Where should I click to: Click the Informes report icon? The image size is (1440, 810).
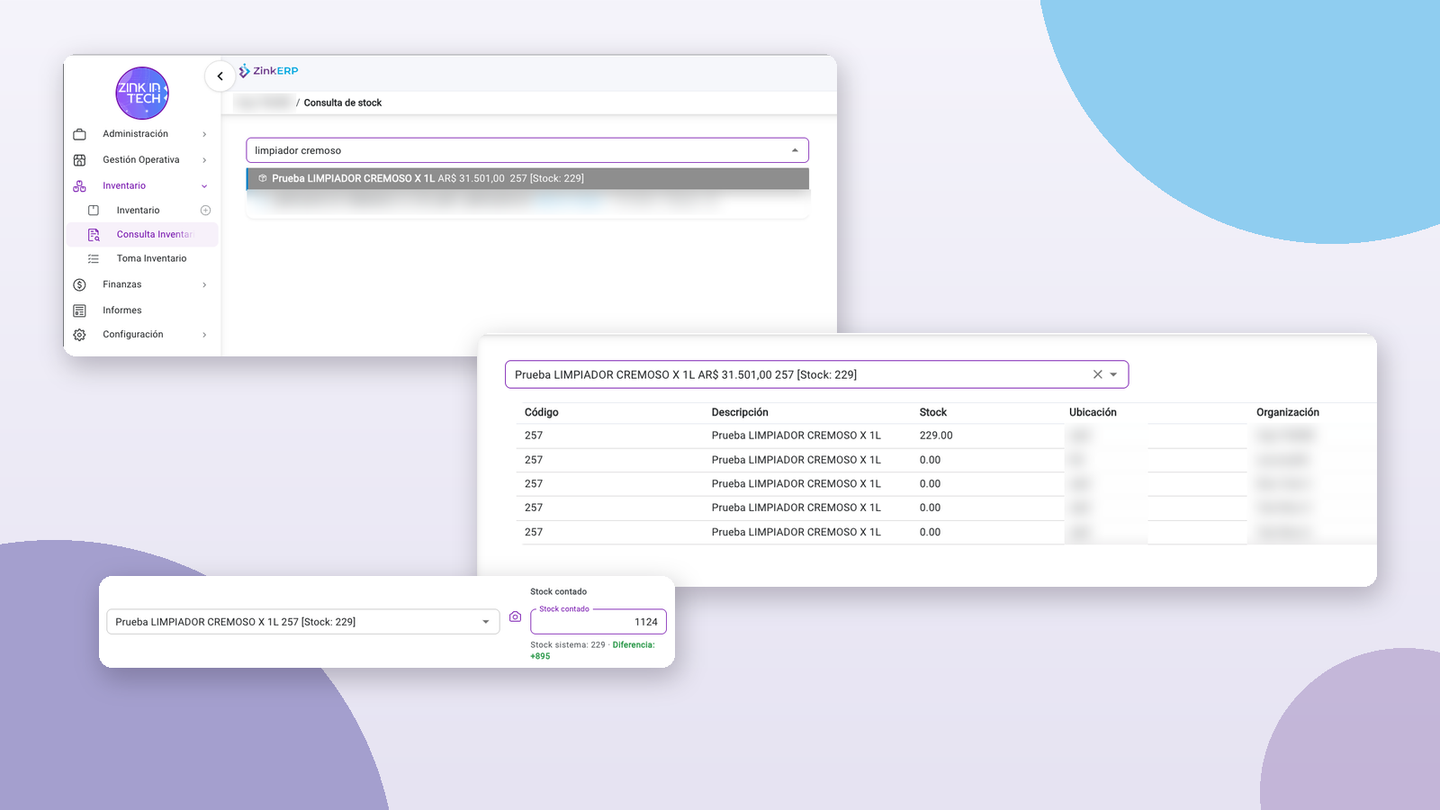coord(80,311)
